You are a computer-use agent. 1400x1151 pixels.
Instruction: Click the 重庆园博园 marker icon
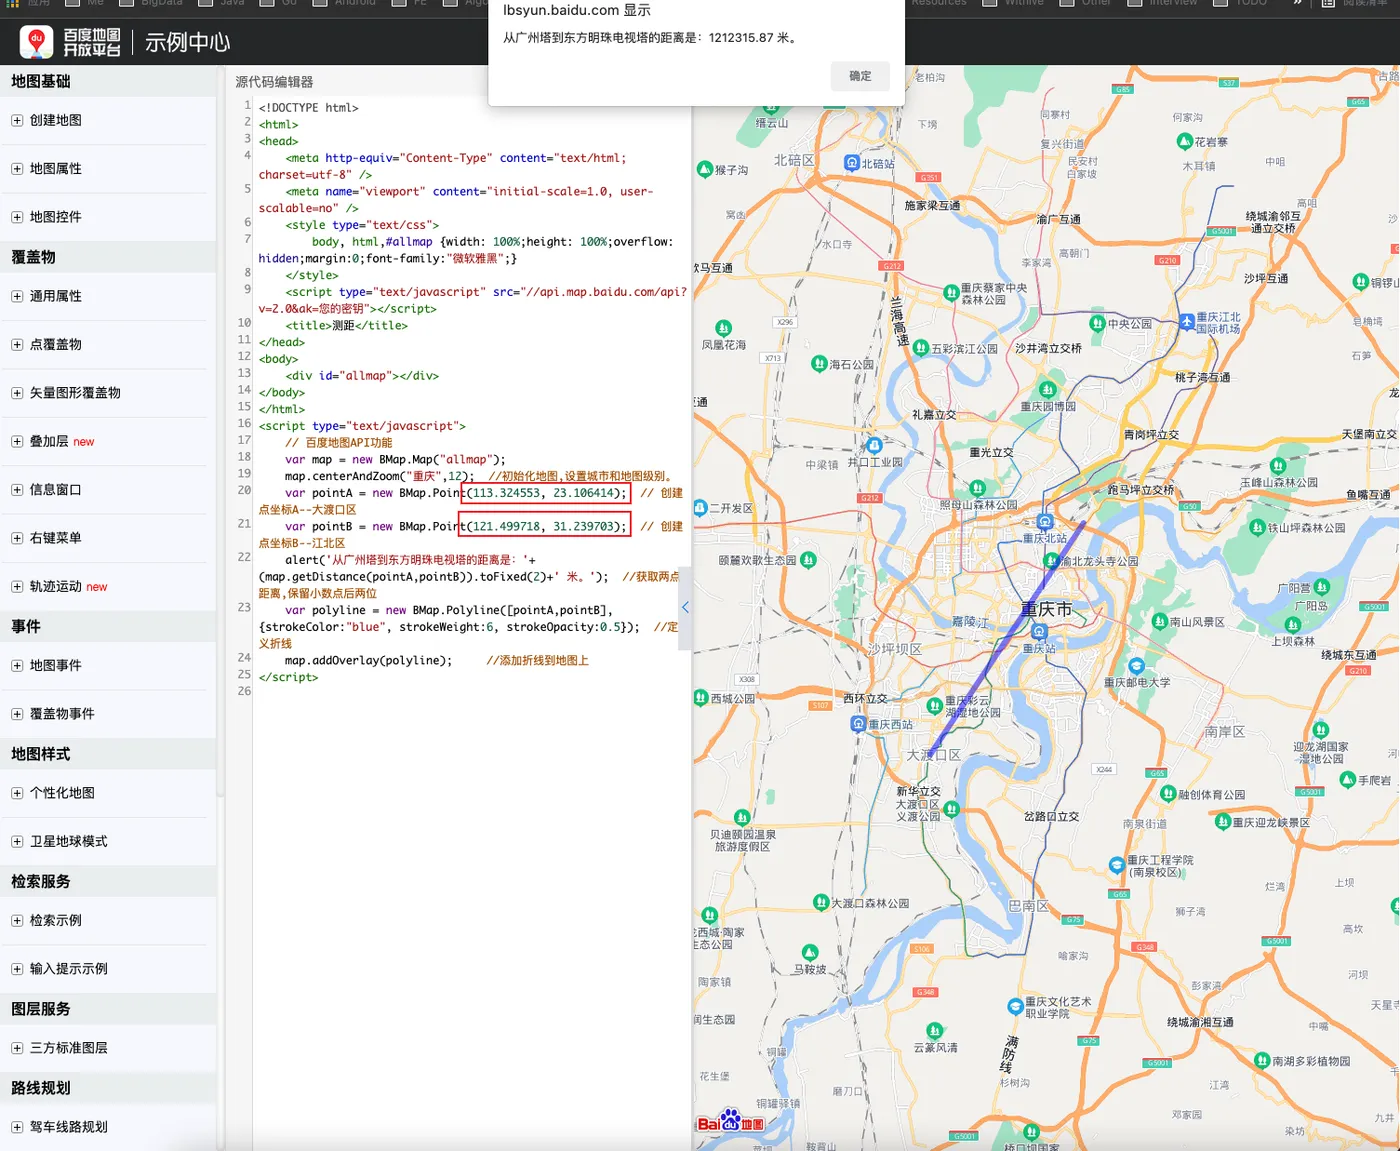1047,389
